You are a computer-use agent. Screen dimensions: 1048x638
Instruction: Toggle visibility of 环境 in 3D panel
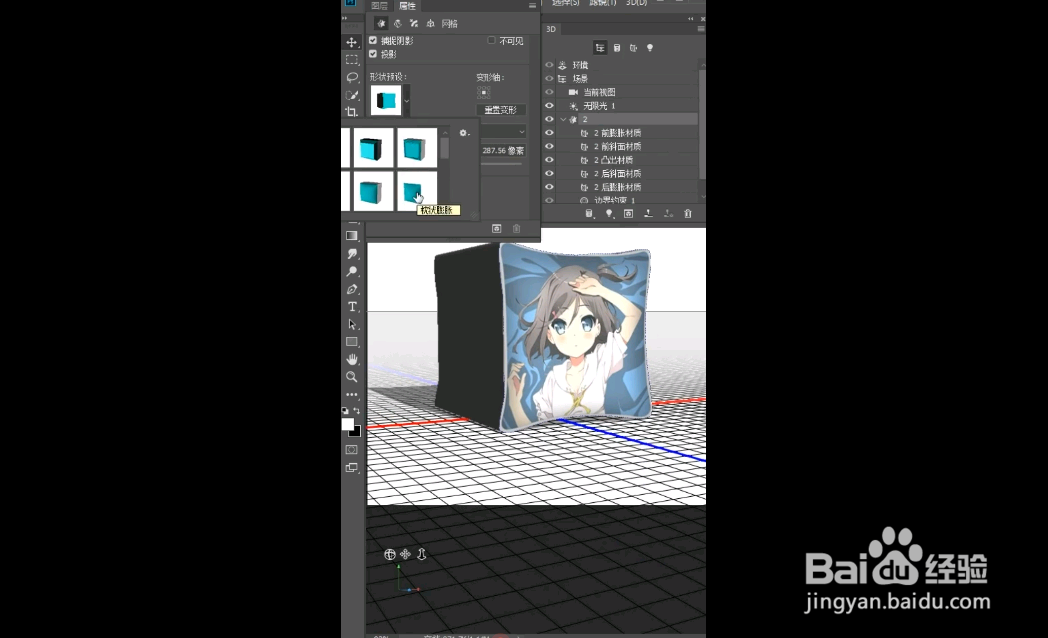[x=548, y=64]
